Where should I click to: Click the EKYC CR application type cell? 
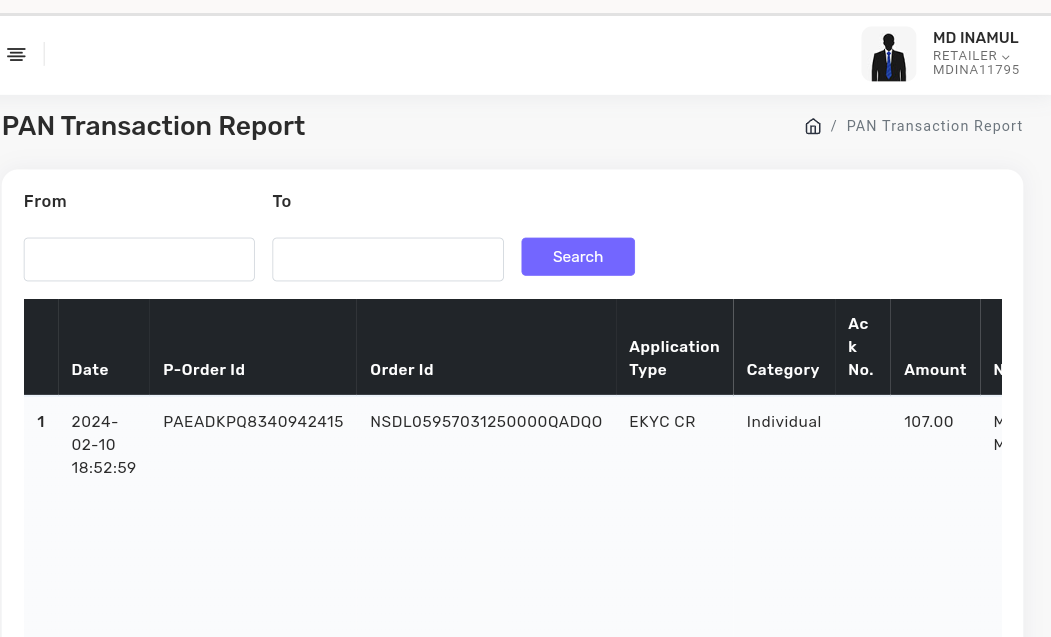pyautogui.click(x=662, y=422)
